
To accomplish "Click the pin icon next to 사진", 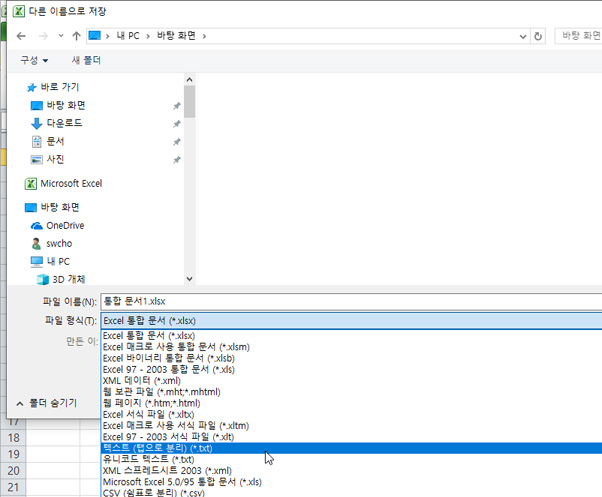I will (177, 160).
